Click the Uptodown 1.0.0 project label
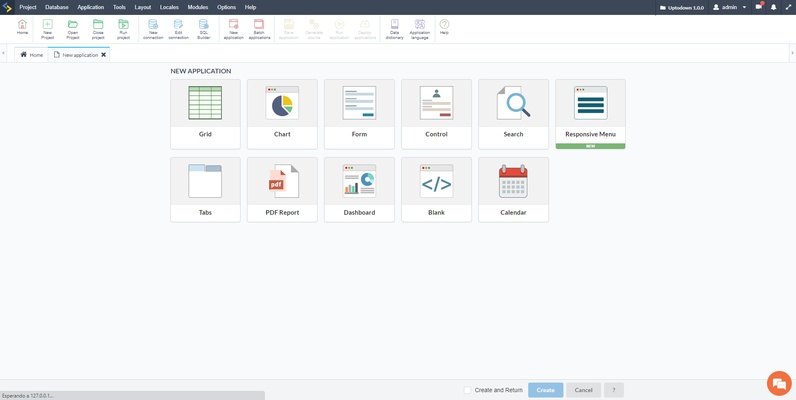796x400 pixels. tap(682, 8)
